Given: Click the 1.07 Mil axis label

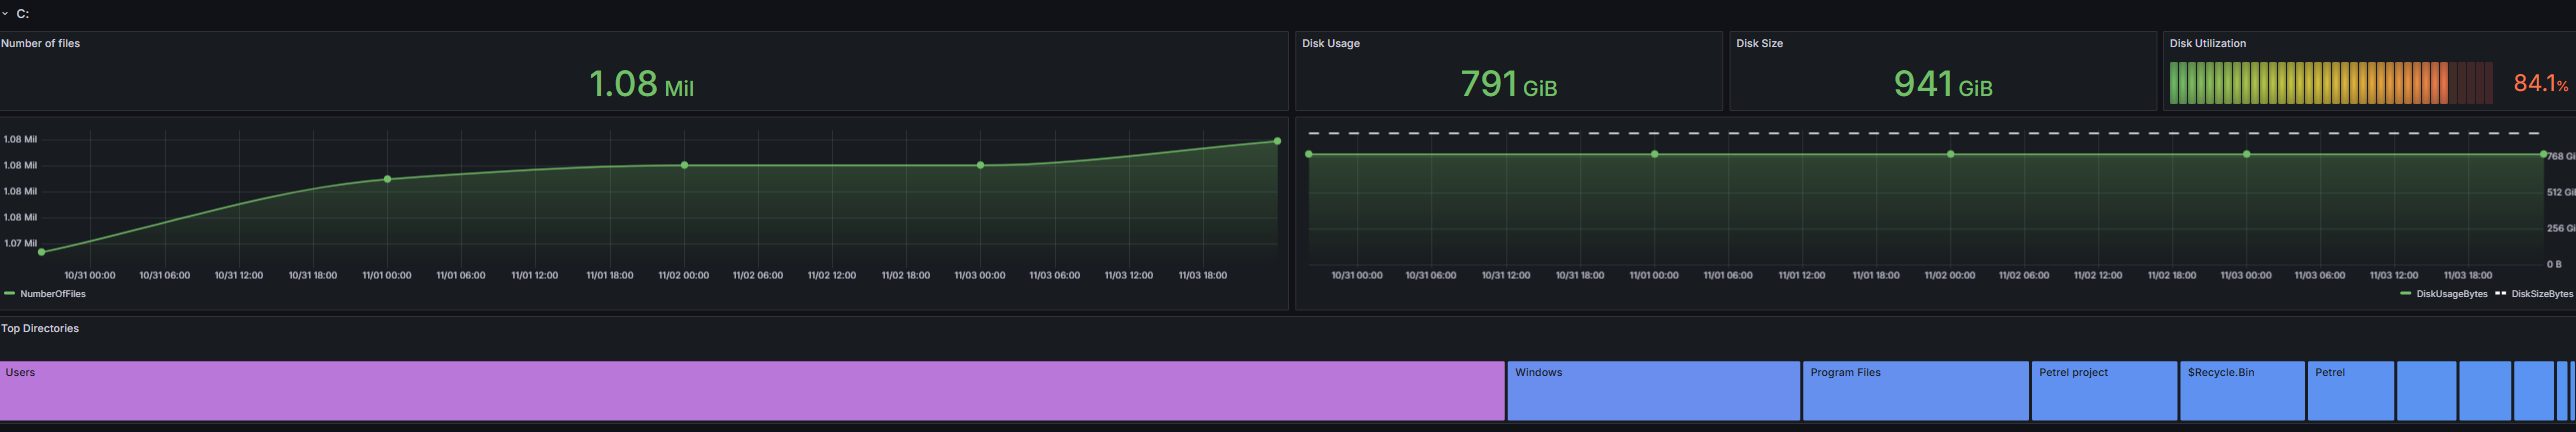Looking at the screenshot, I should click(x=20, y=243).
